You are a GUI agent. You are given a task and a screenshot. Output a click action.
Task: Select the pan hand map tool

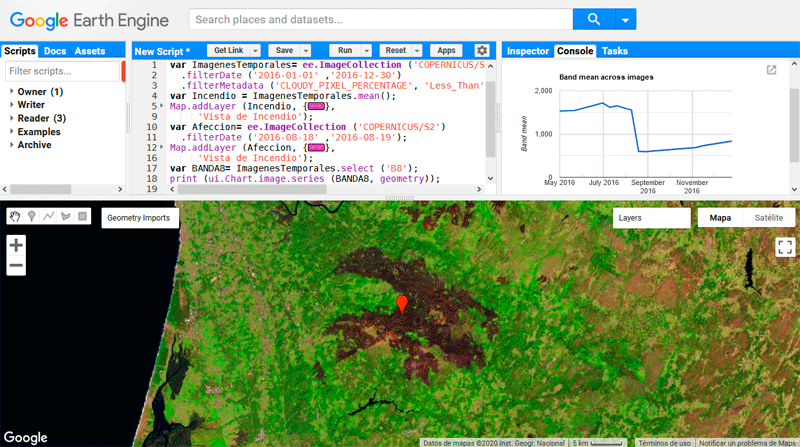point(15,216)
